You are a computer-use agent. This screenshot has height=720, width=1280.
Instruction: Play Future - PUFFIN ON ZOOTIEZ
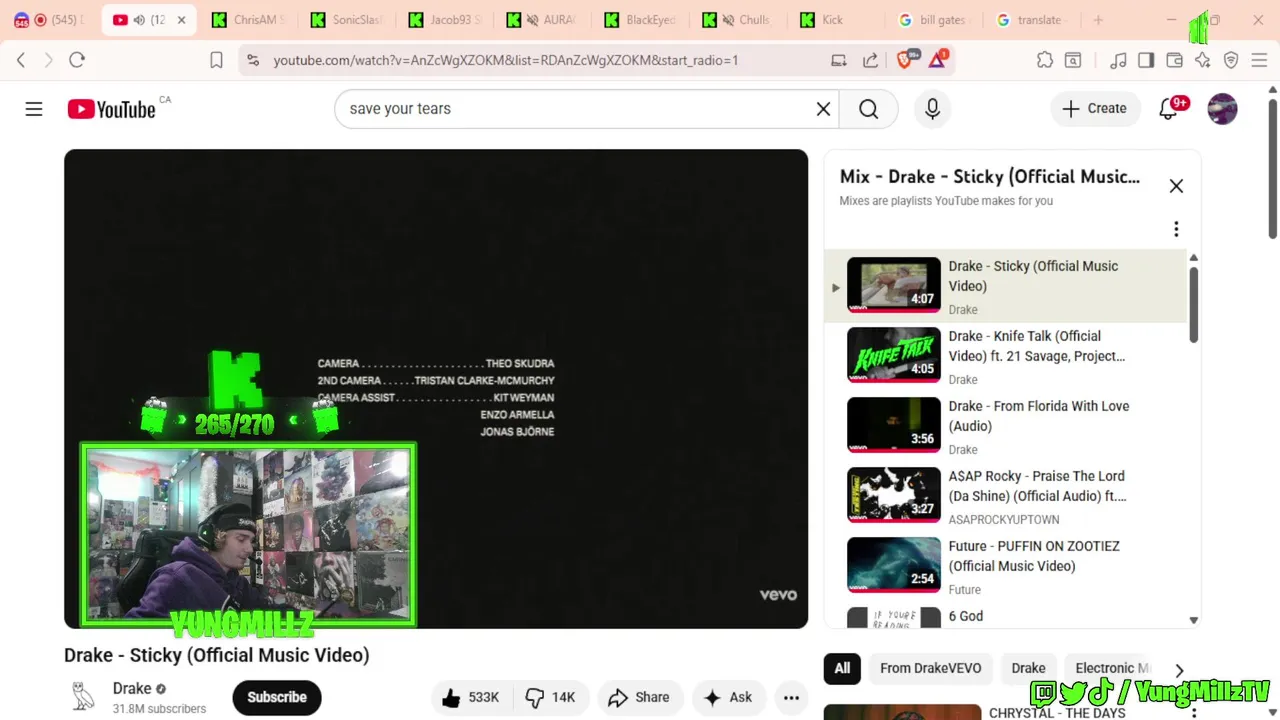pos(1006,566)
